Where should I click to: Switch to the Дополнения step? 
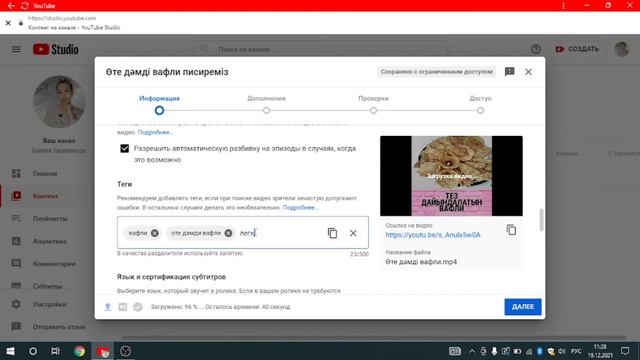266,104
